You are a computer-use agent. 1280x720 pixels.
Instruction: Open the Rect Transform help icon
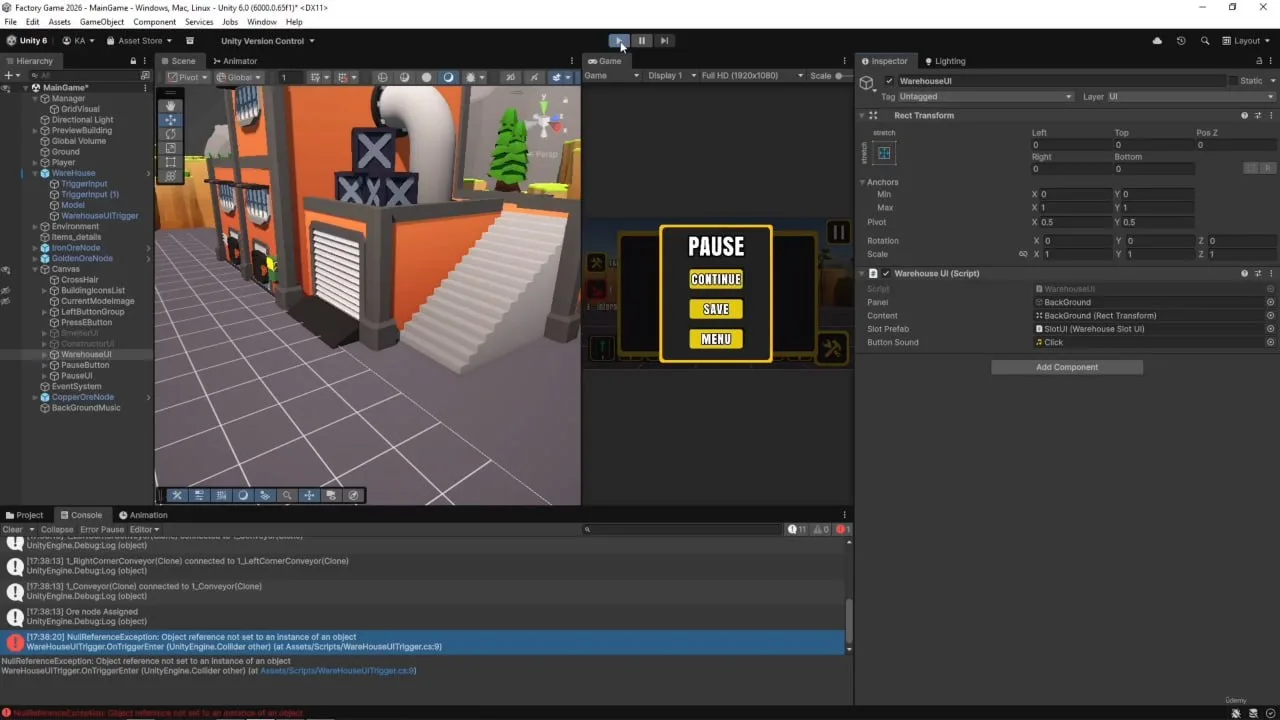[1245, 115]
